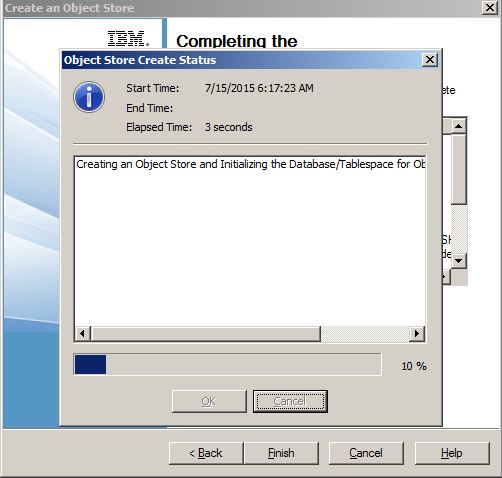Close the Object Store Create Status dialog
502x478 pixels.
[x=430, y=60]
